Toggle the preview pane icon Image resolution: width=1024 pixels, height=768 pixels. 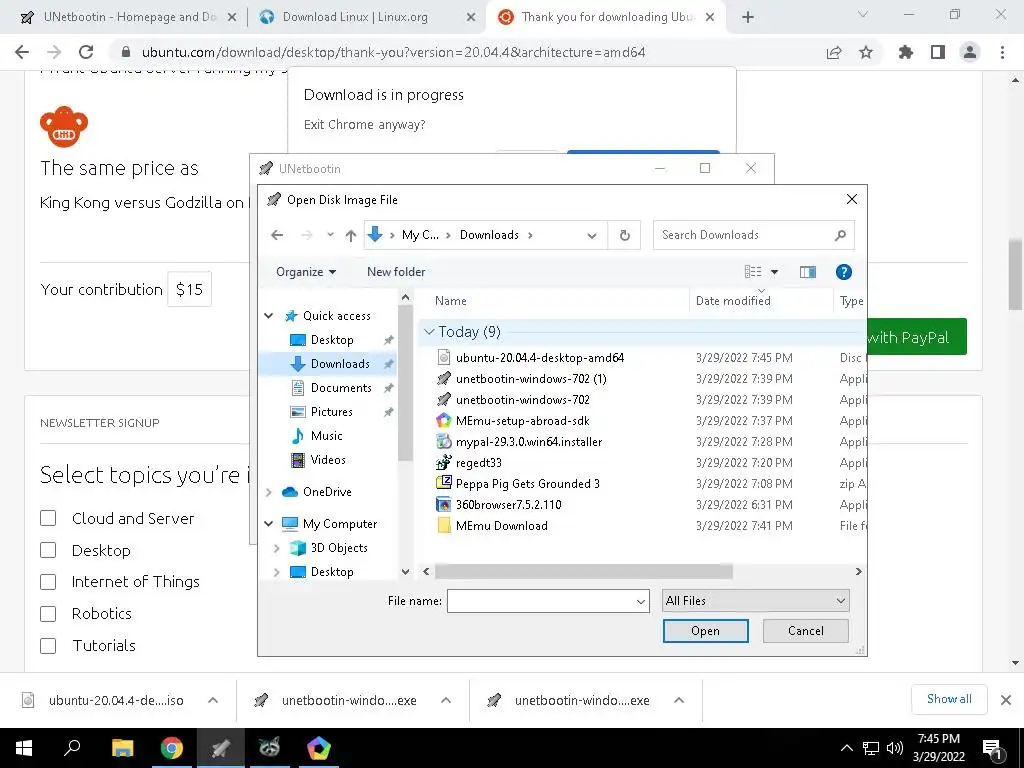[808, 272]
